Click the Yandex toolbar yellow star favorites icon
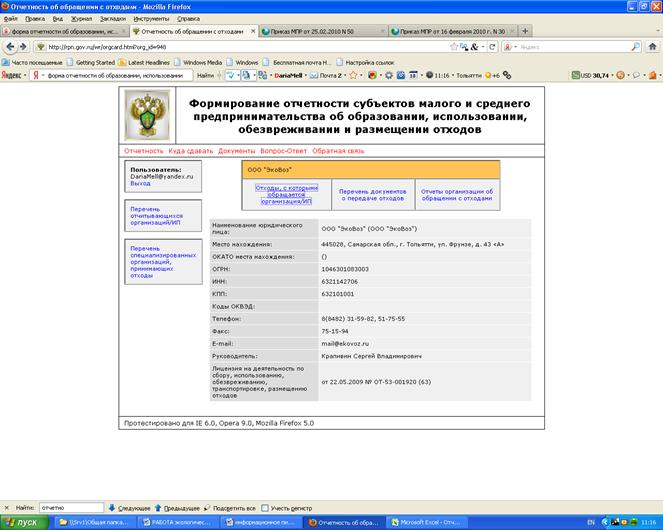The image size is (663, 530). [353, 75]
